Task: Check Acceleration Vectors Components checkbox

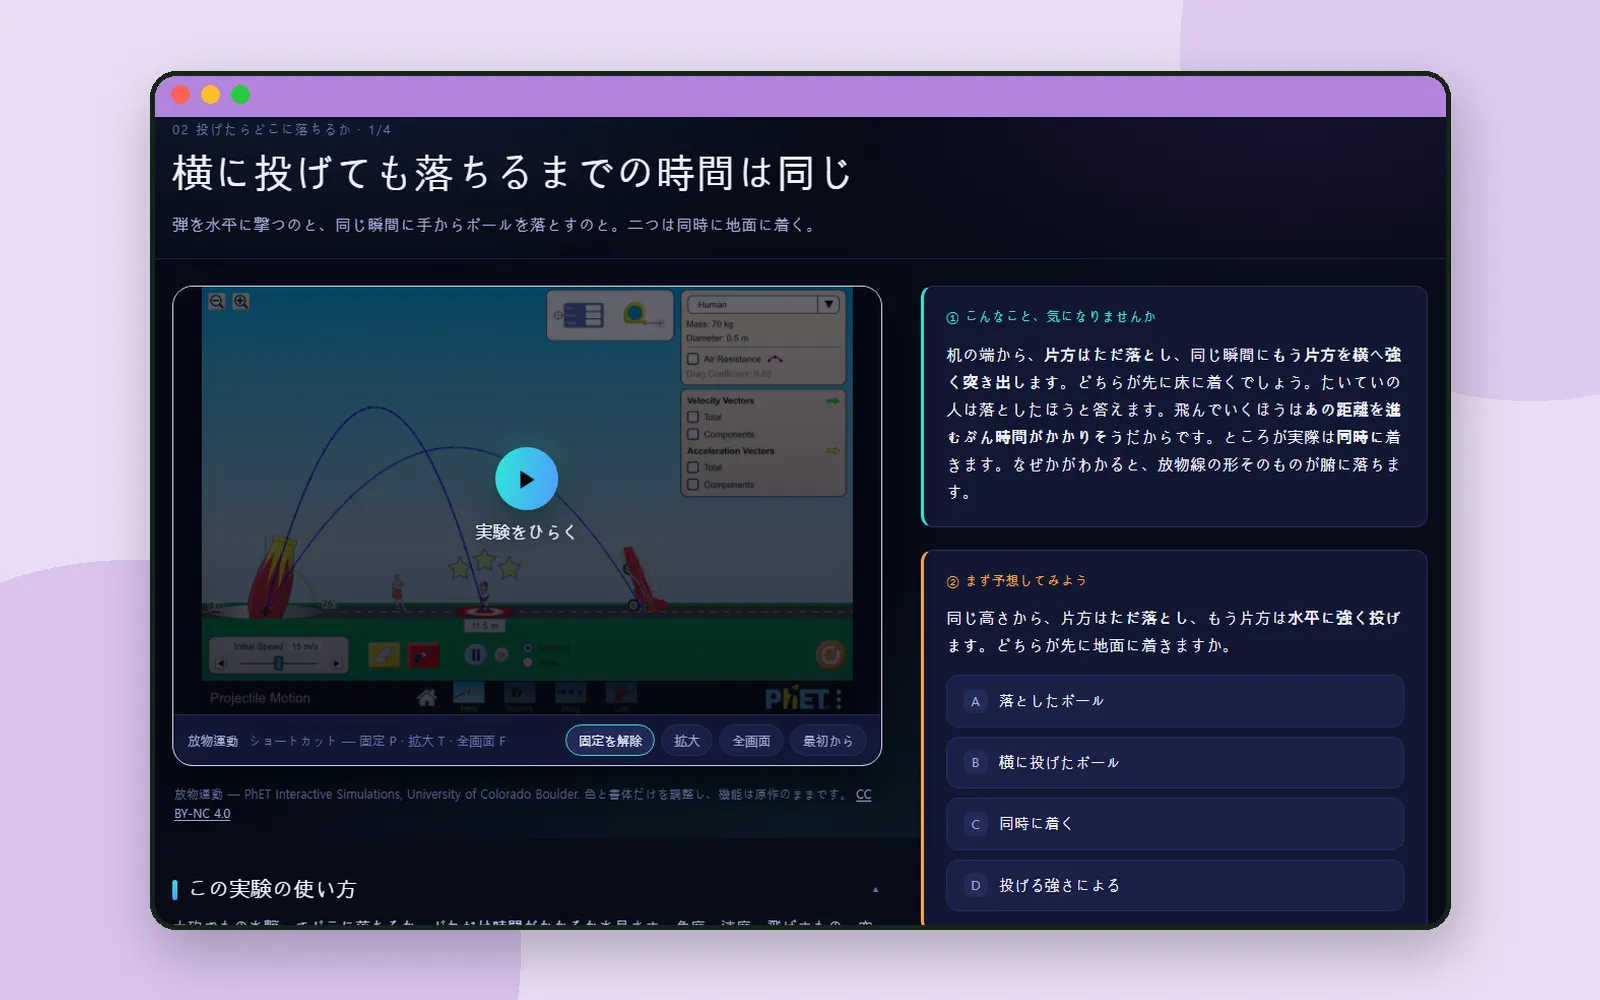Action: click(x=693, y=484)
